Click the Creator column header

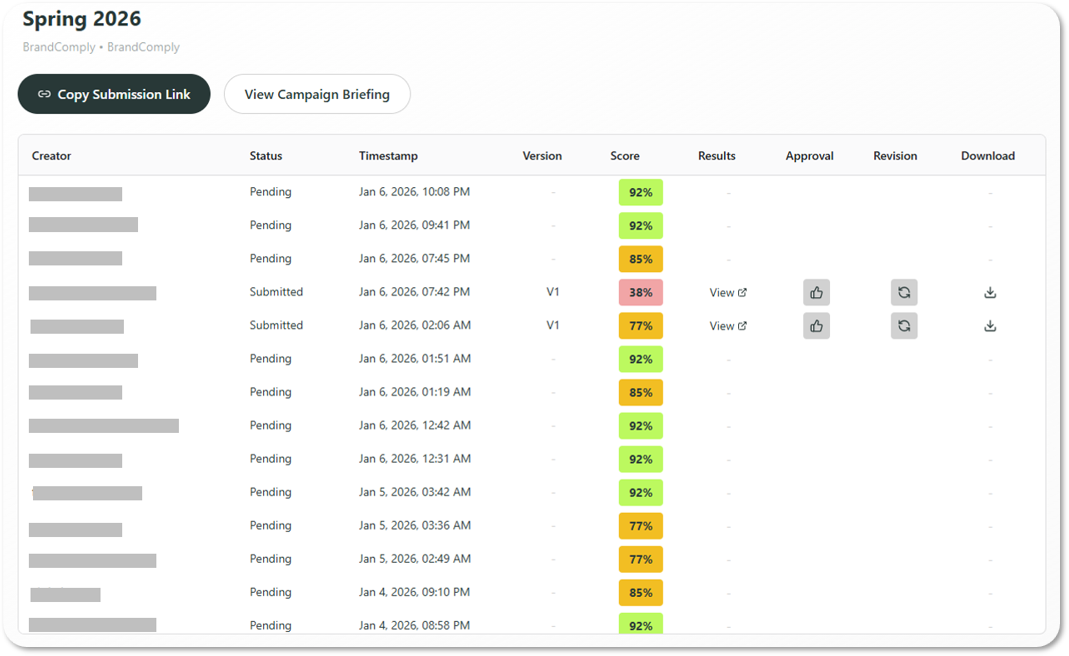(51, 155)
